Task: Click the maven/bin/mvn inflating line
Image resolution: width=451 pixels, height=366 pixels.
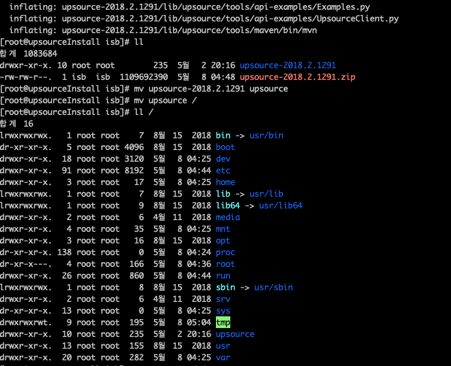Action: [x=163, y=30]
